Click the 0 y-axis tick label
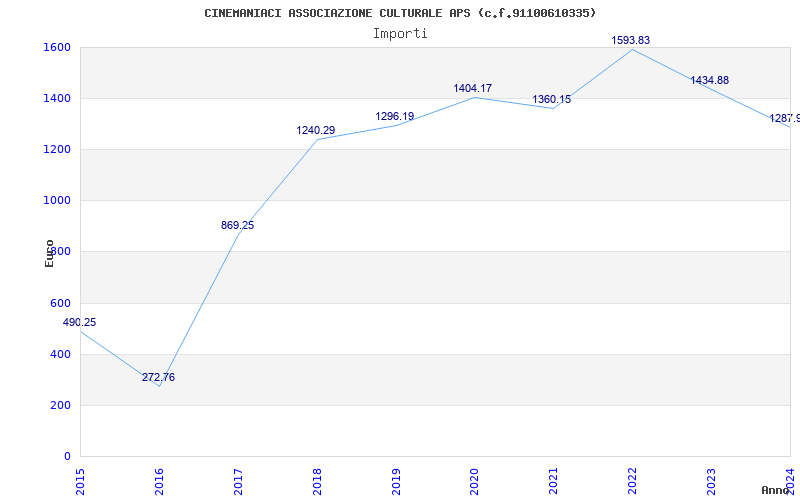The width and height of the screenshot is (800, 500). (67, 457)
